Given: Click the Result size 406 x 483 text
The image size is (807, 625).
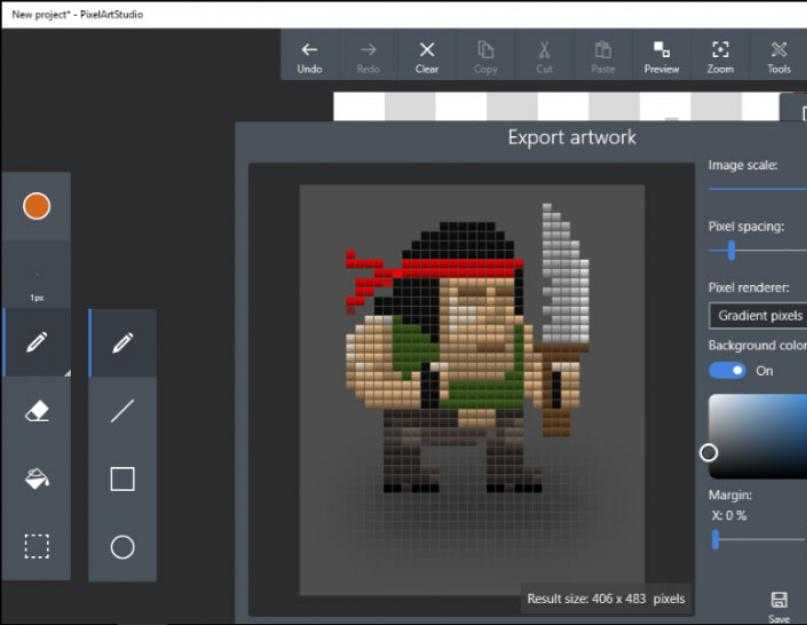Looking at the screenshot, I should (x=606, y=599).
